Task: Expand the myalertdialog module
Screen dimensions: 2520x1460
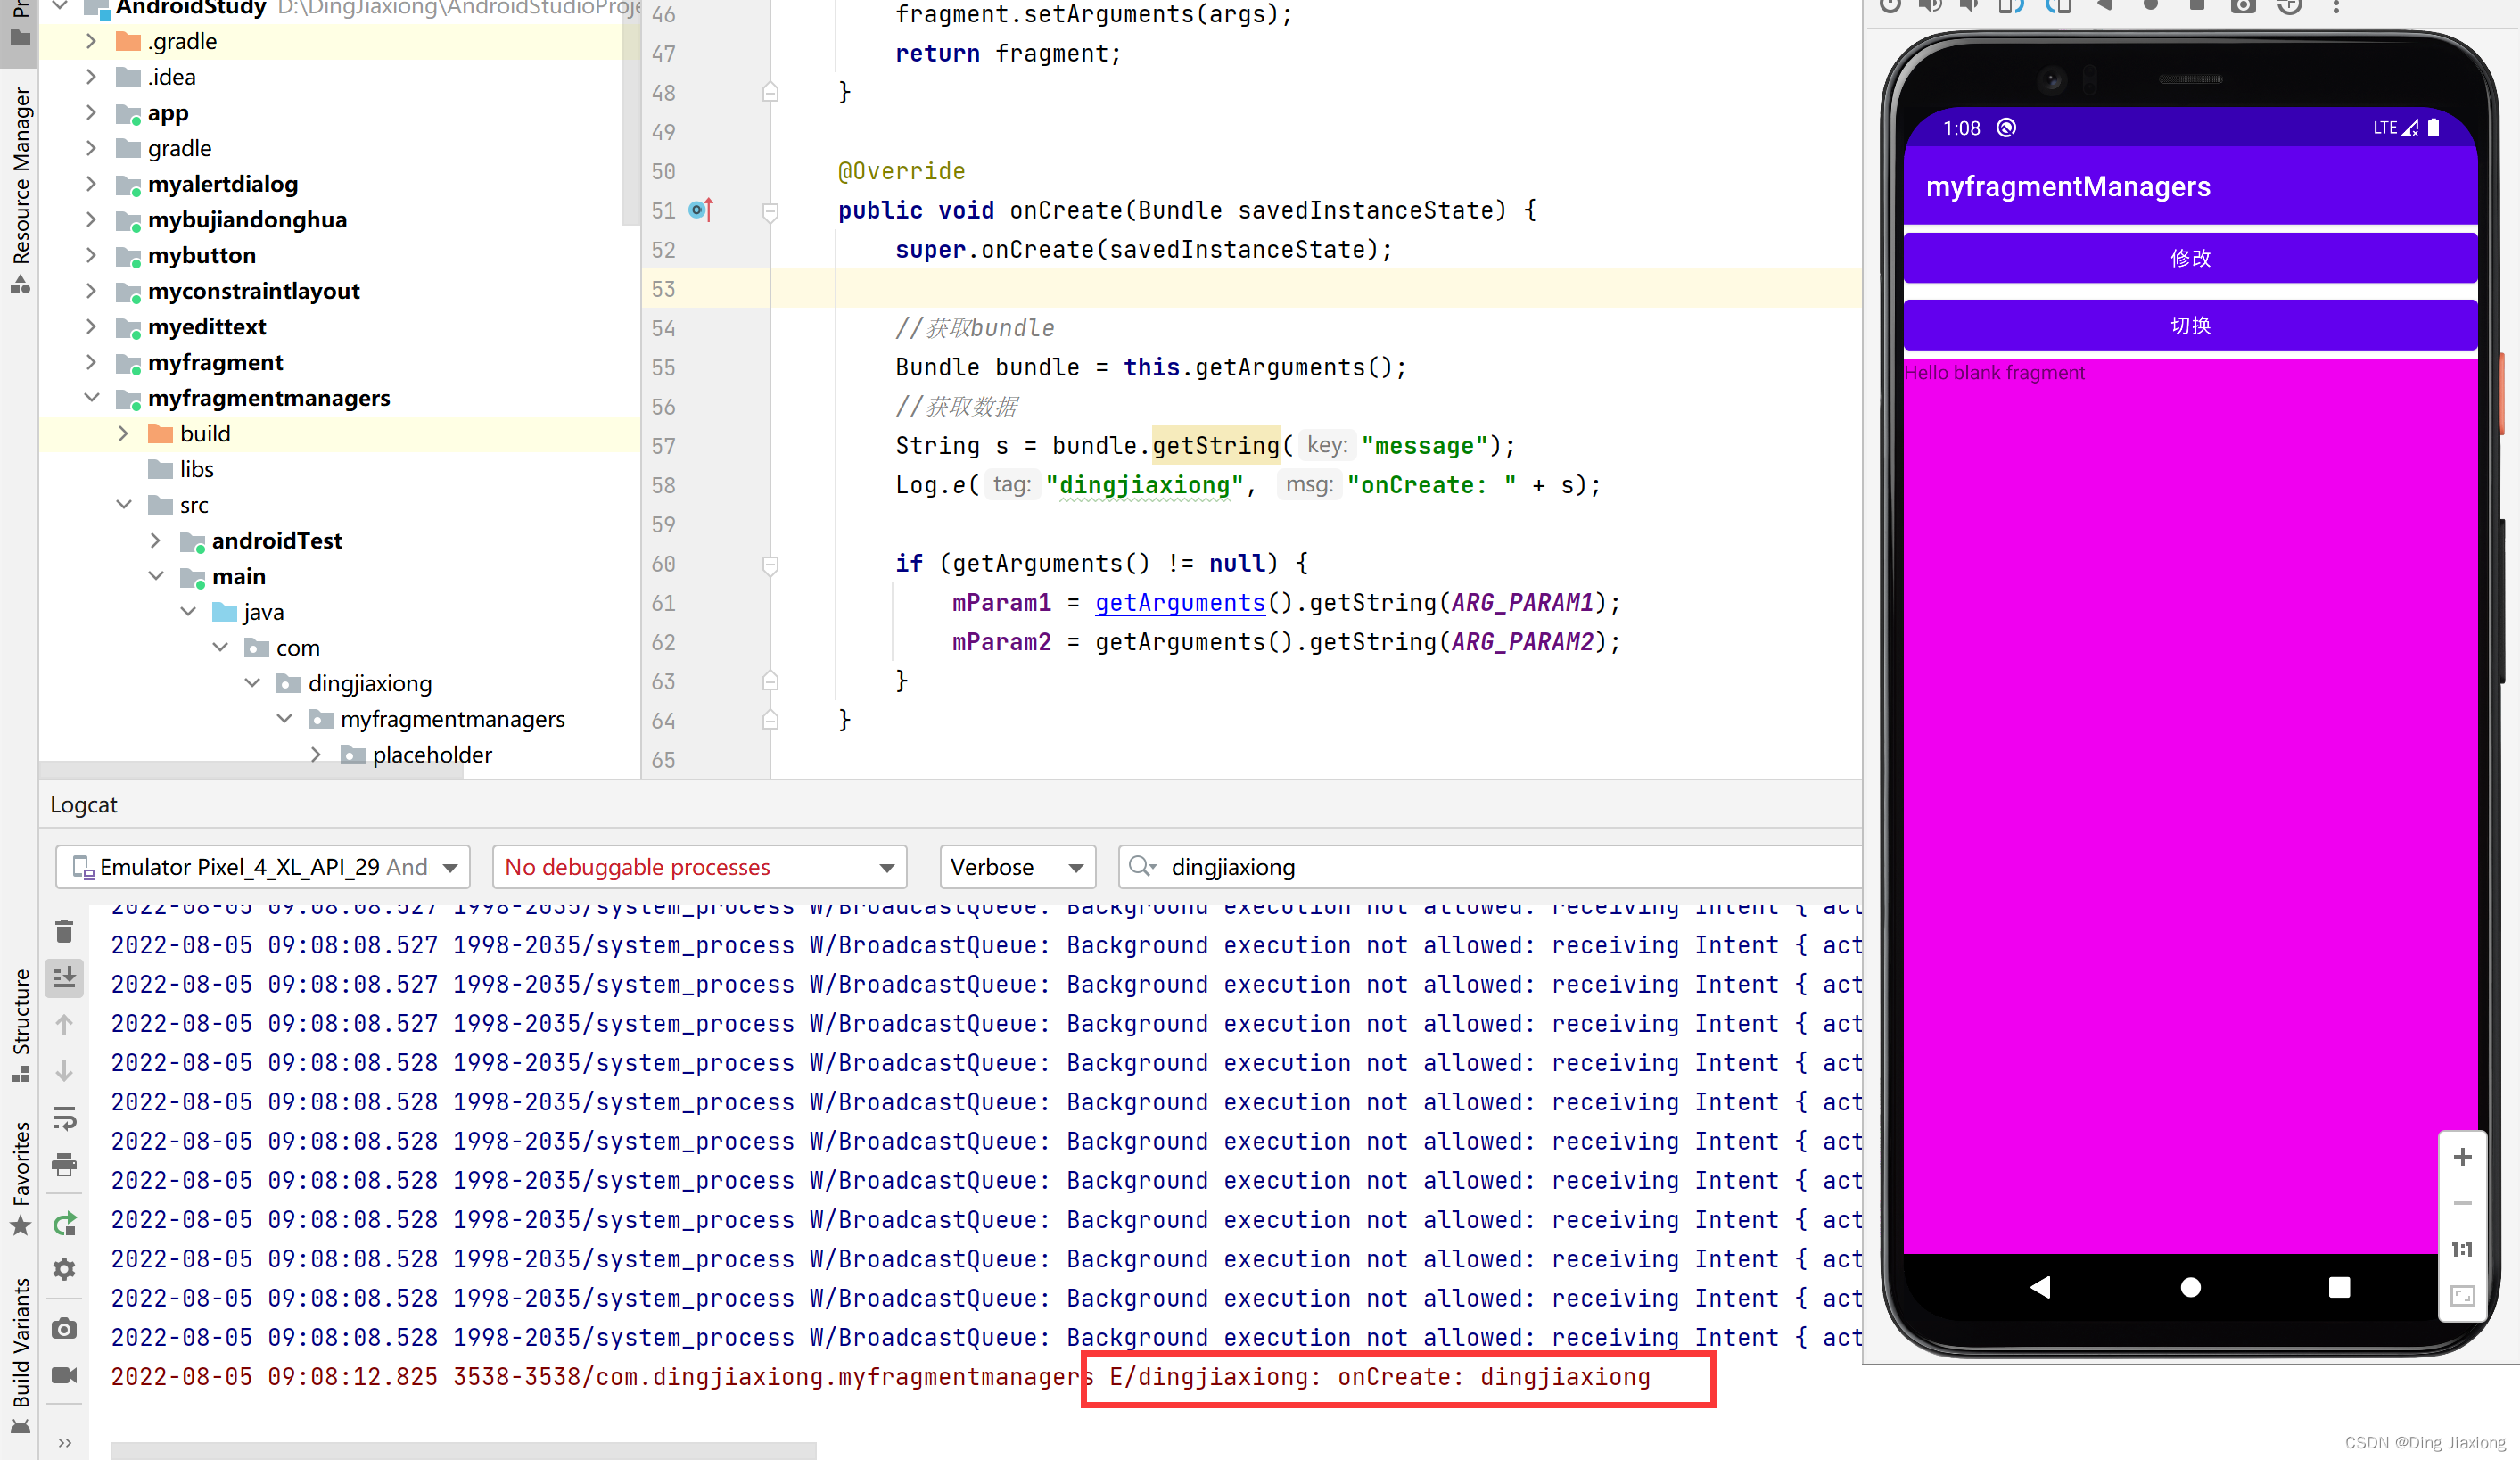Action: pos(91,184)
